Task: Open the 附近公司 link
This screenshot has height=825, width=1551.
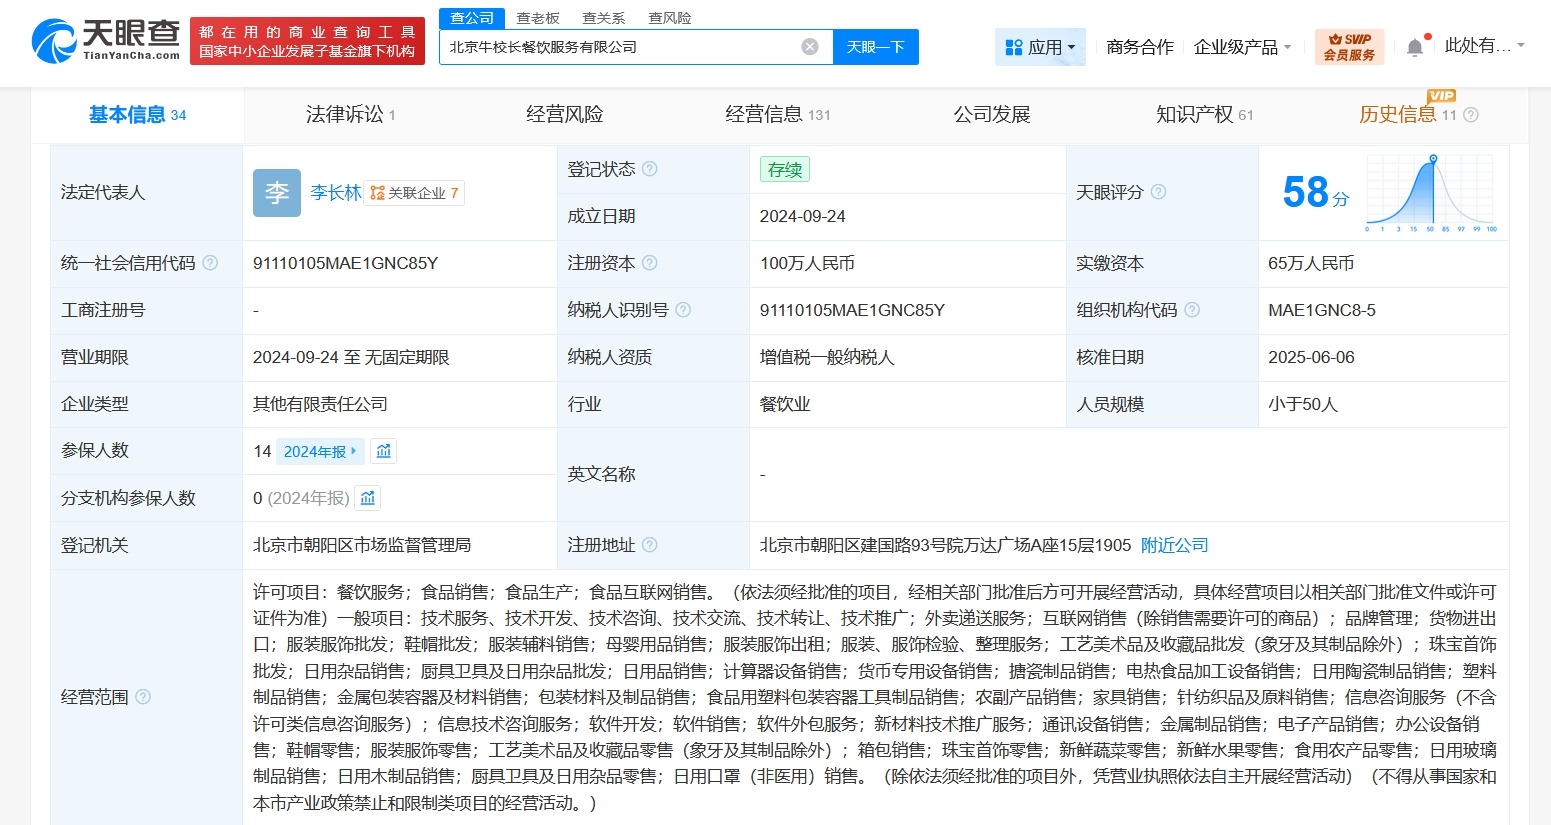Action: pos(1174,545)
